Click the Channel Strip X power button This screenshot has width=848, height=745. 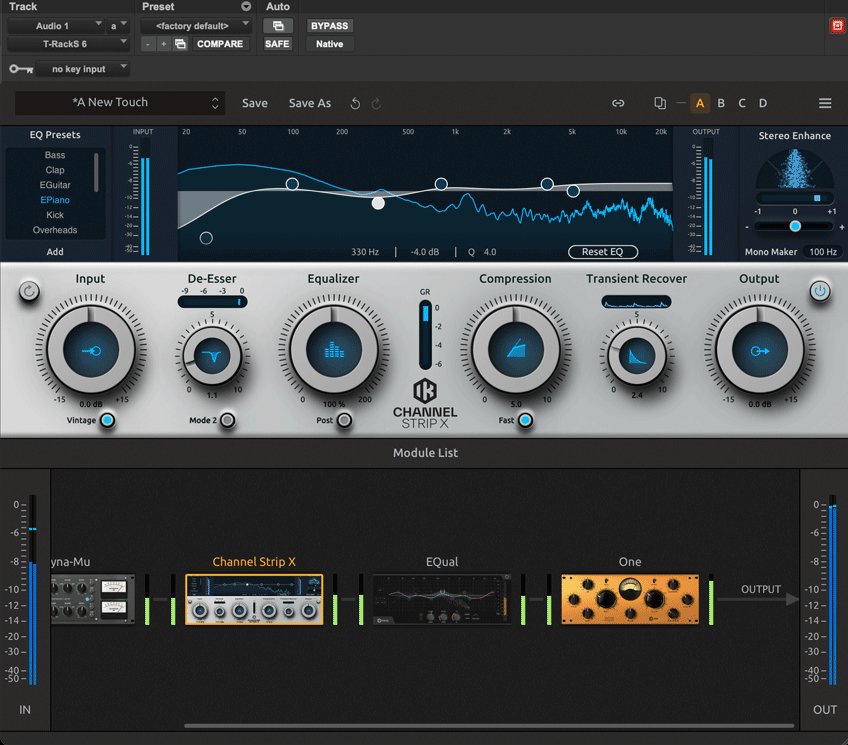pyautogui.click(x=820, y=291)
